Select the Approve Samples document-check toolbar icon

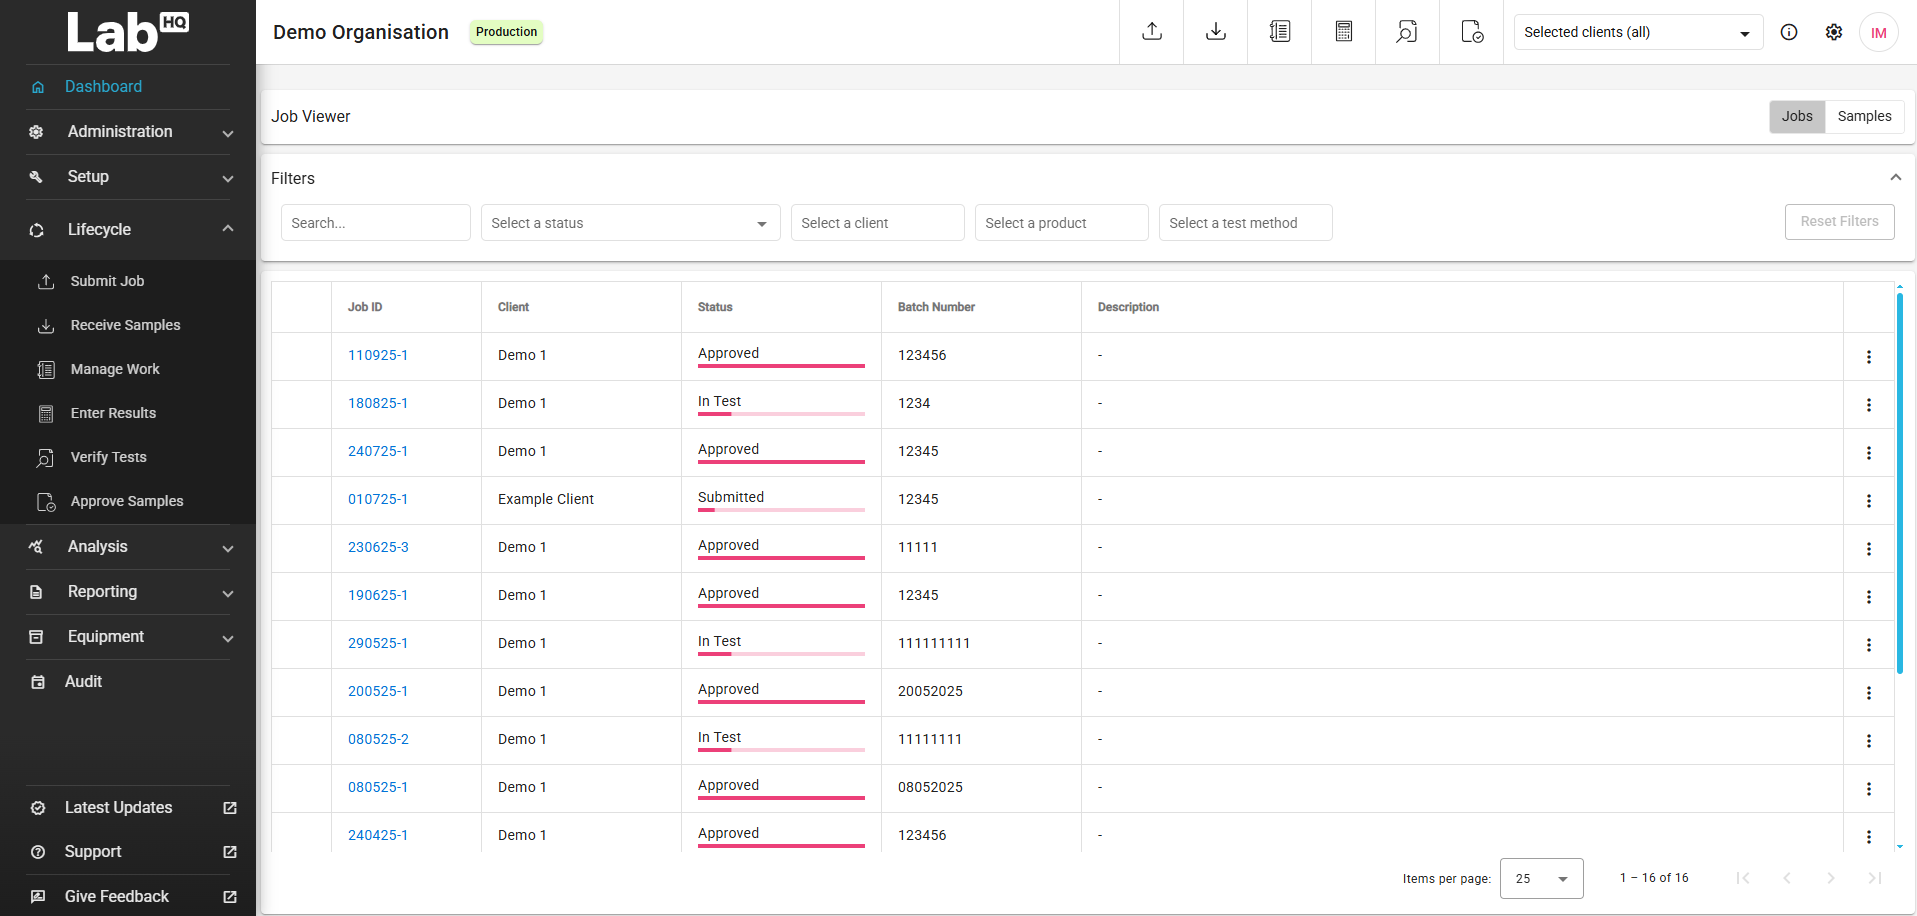tap(1471, 31)
